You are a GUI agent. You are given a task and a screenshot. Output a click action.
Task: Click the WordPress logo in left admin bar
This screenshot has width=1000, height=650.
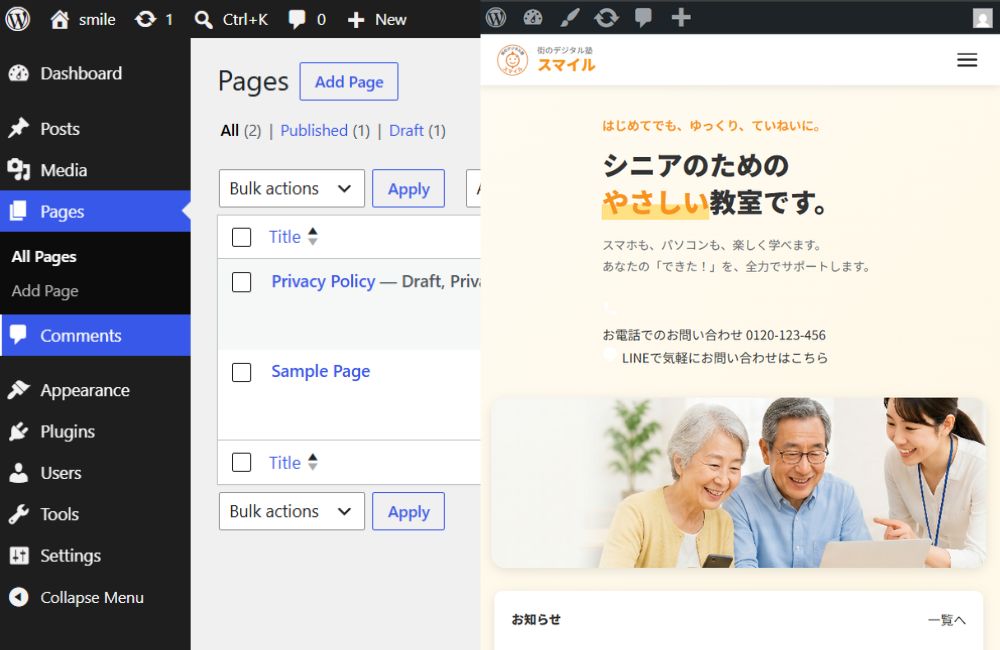18,19
